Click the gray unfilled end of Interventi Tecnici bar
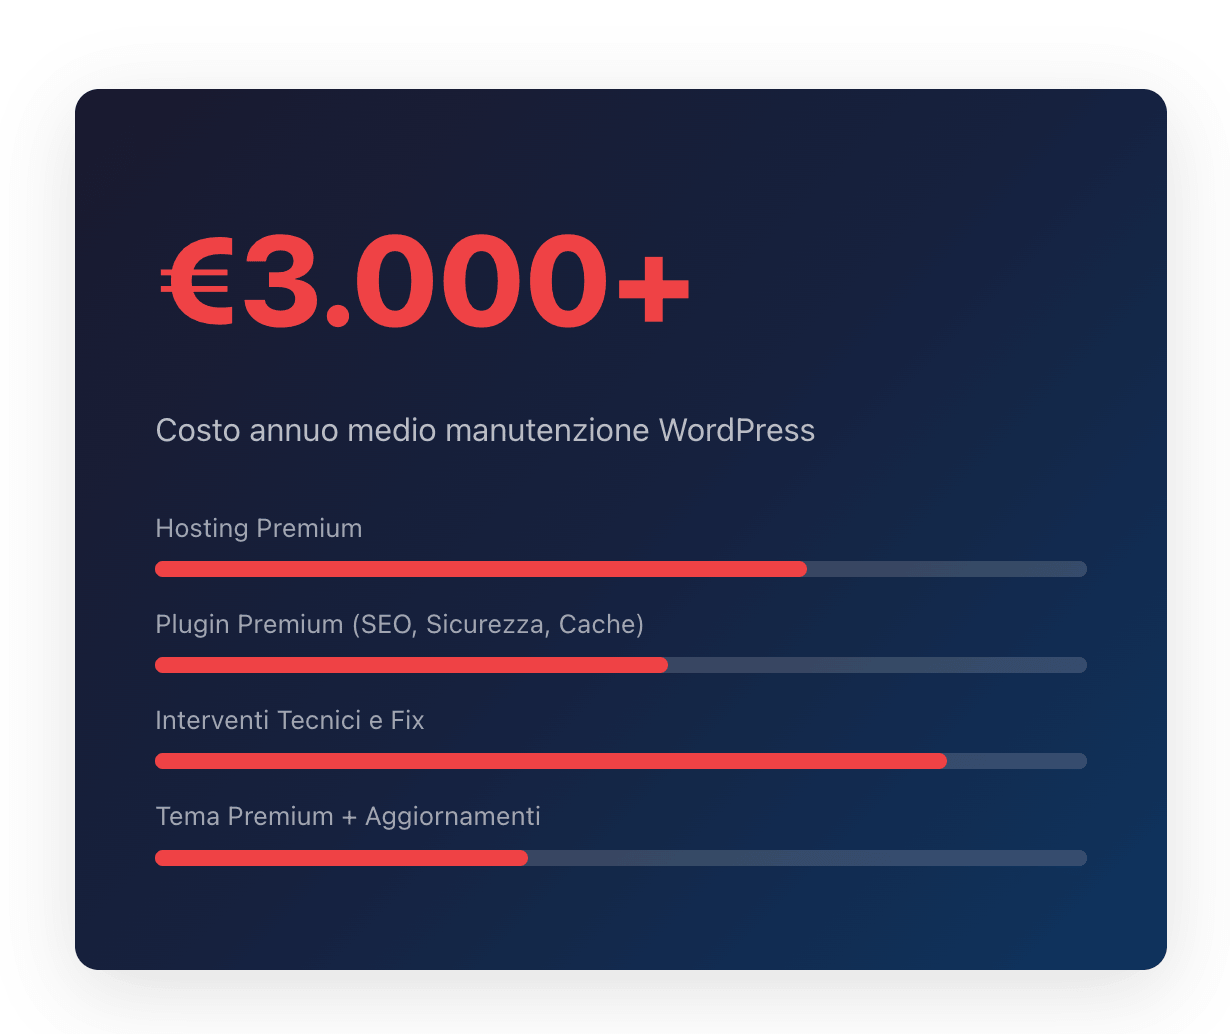This screenshot has height=1034, width=1230. click(x=1016, y=761)
